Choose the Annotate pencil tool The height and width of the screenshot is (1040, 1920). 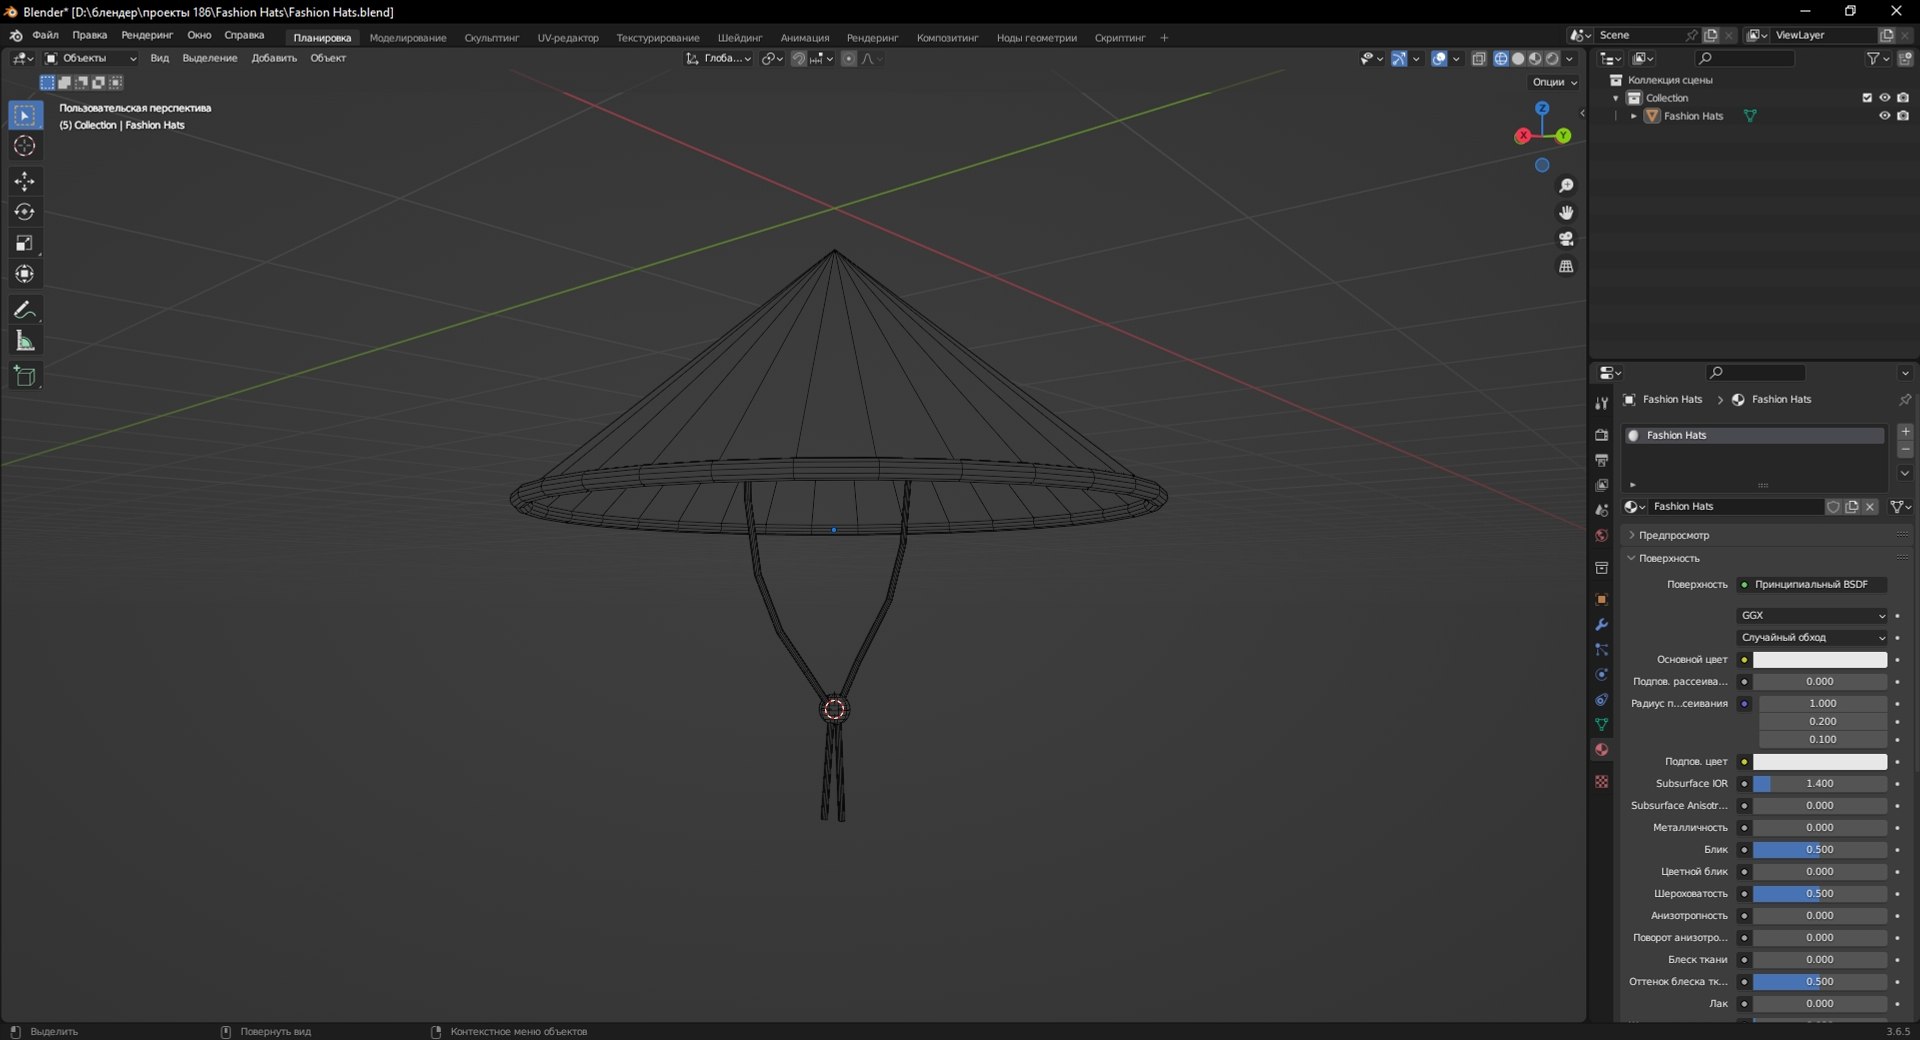25,310
